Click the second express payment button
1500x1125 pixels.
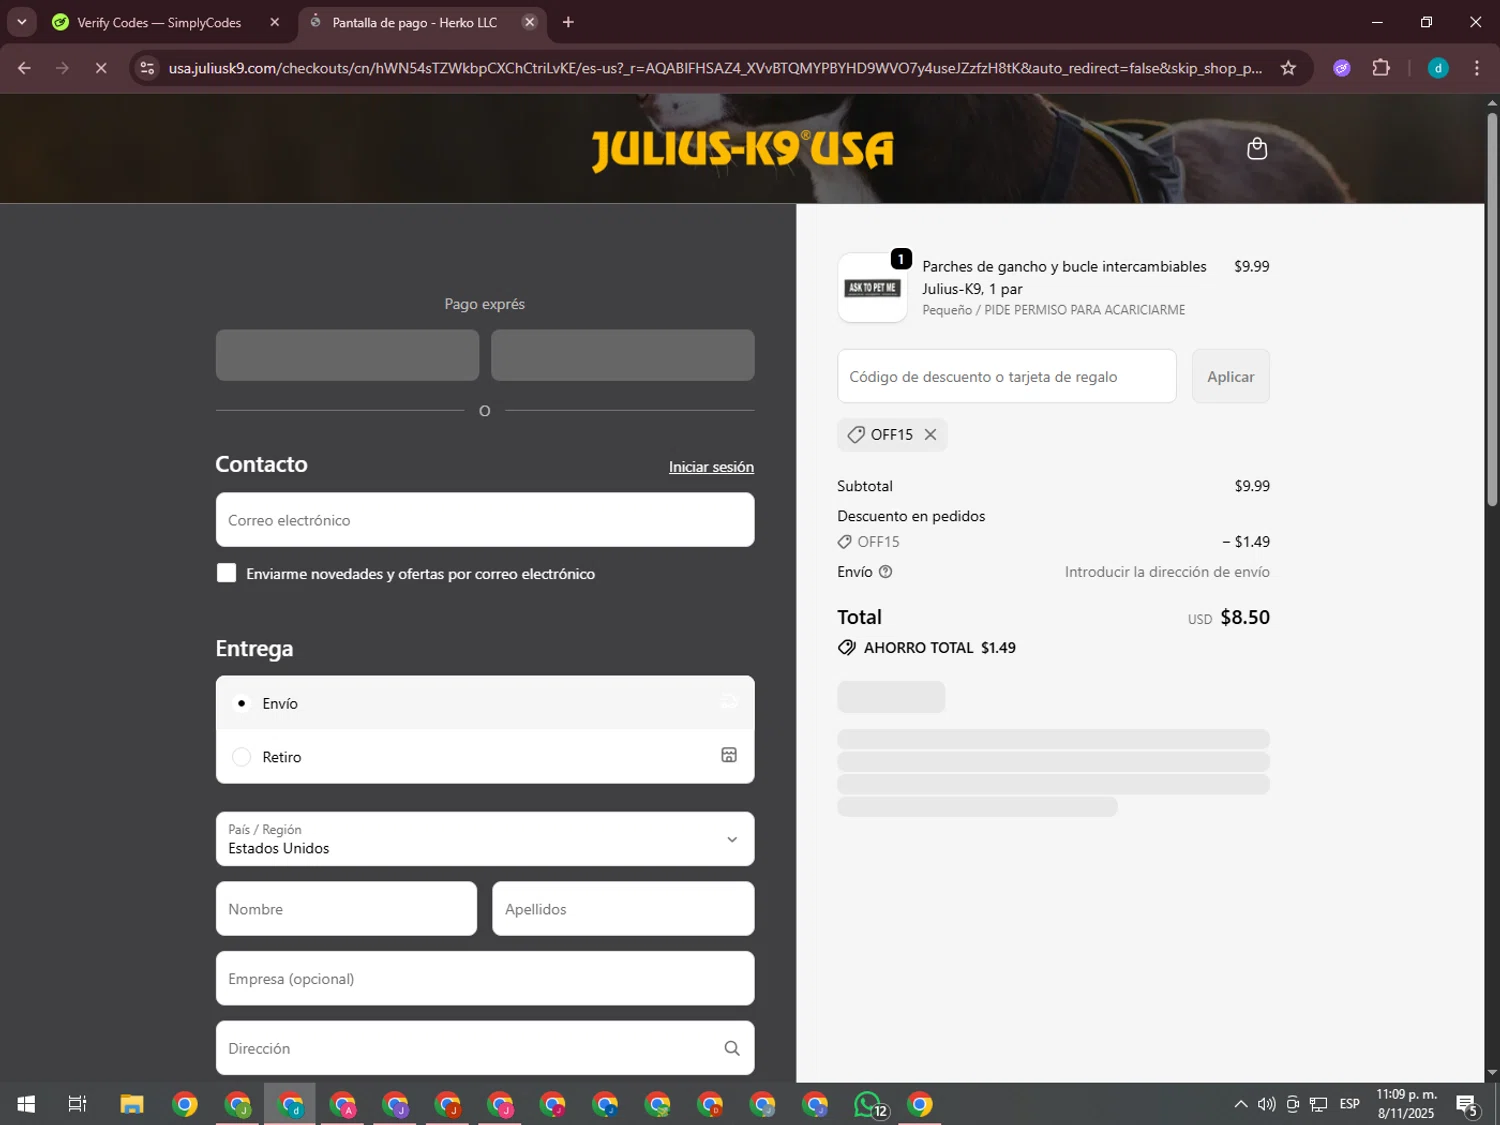click(622, 355)
